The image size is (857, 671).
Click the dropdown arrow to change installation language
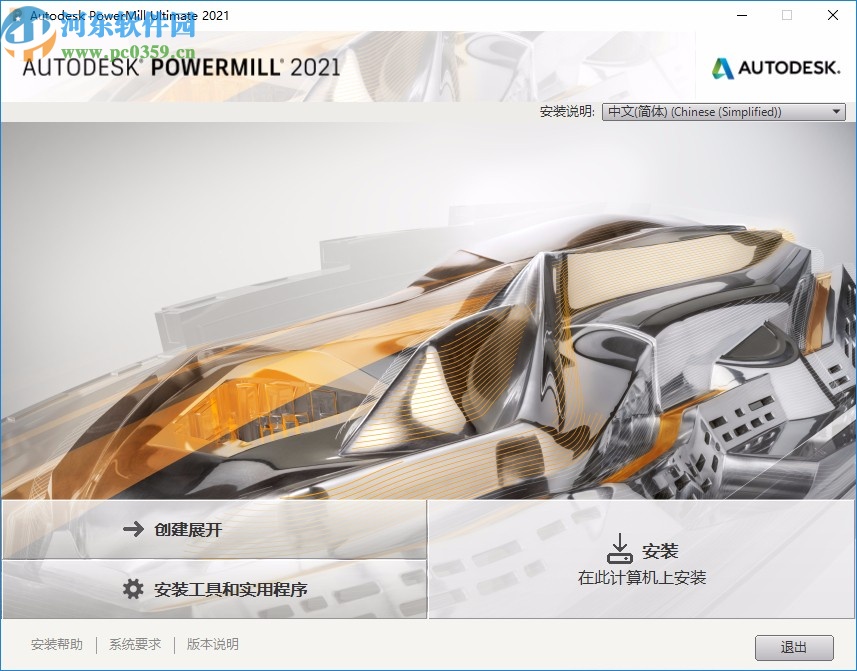(836, 111)
